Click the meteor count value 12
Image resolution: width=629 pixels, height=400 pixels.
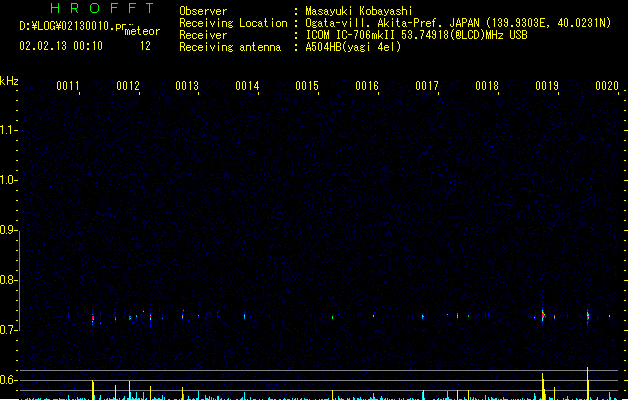click(145, 46)
